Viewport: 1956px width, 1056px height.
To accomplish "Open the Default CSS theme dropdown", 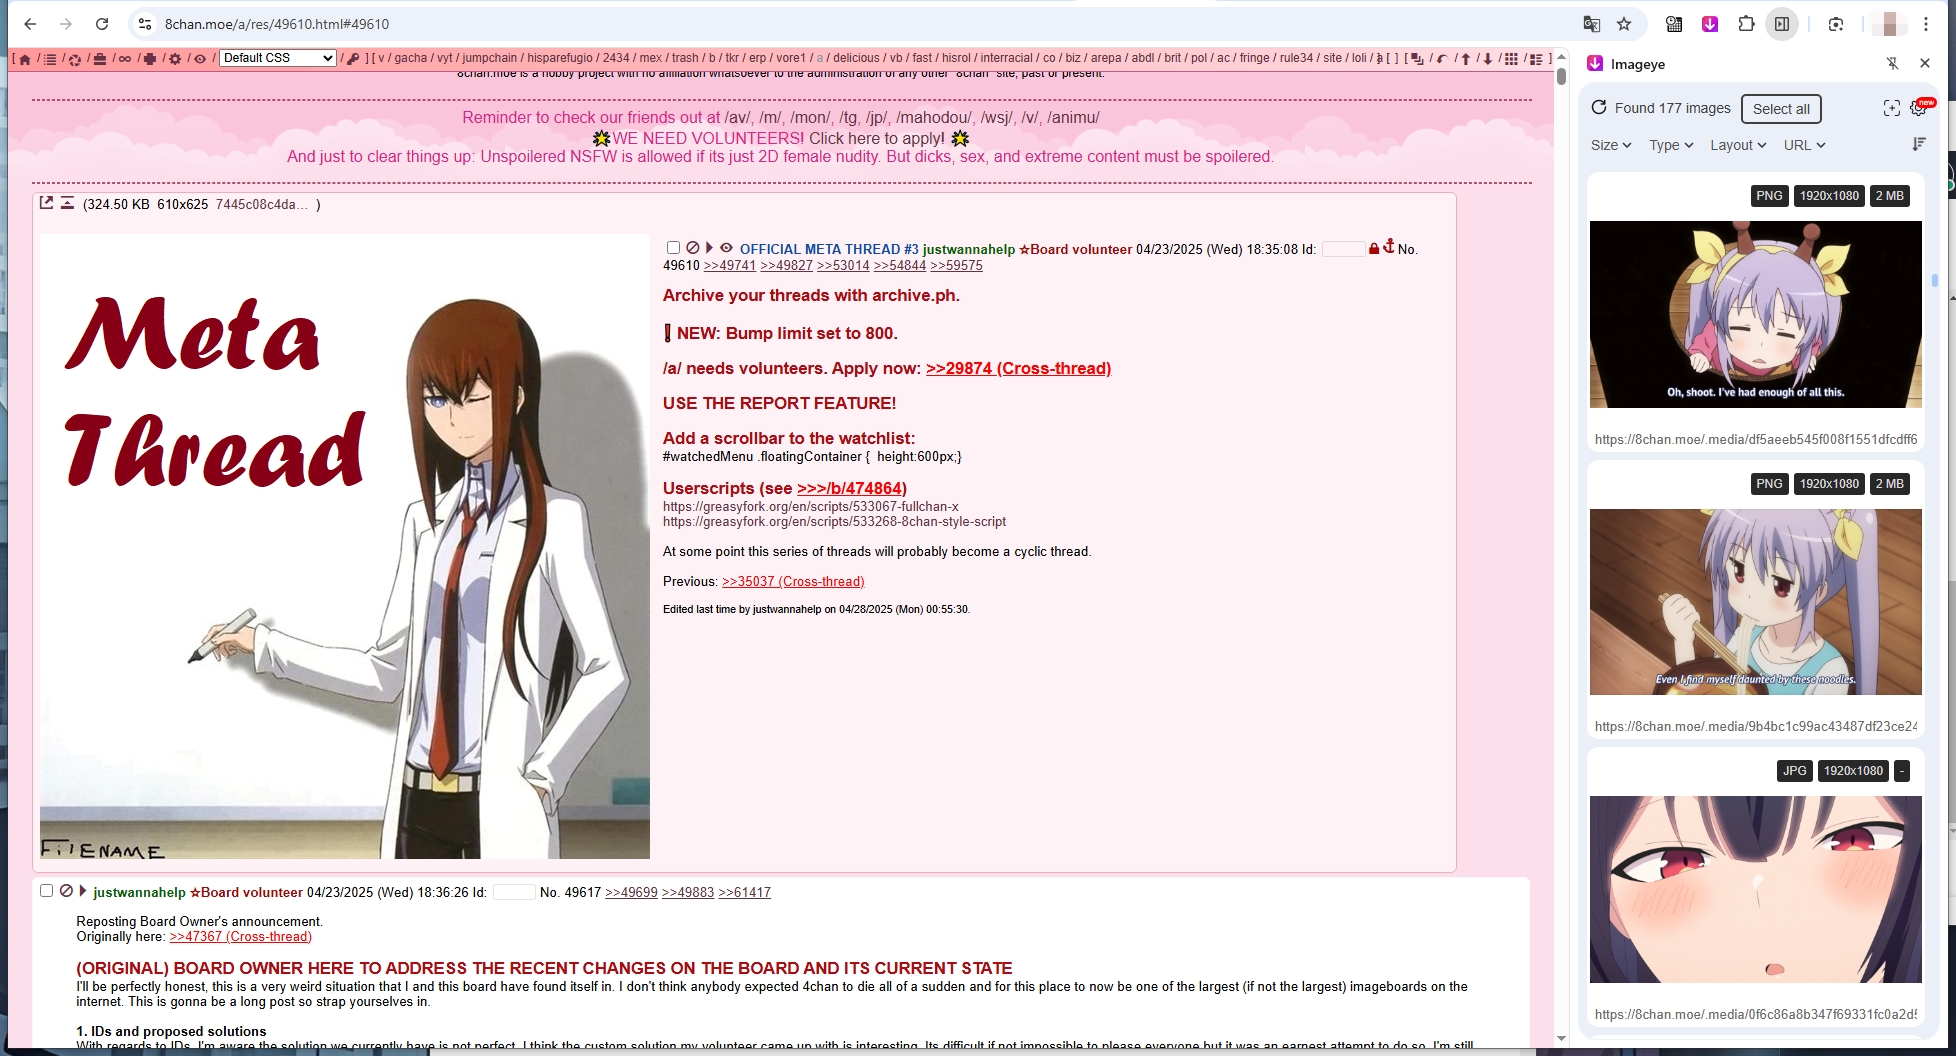I will coord(278,58).
